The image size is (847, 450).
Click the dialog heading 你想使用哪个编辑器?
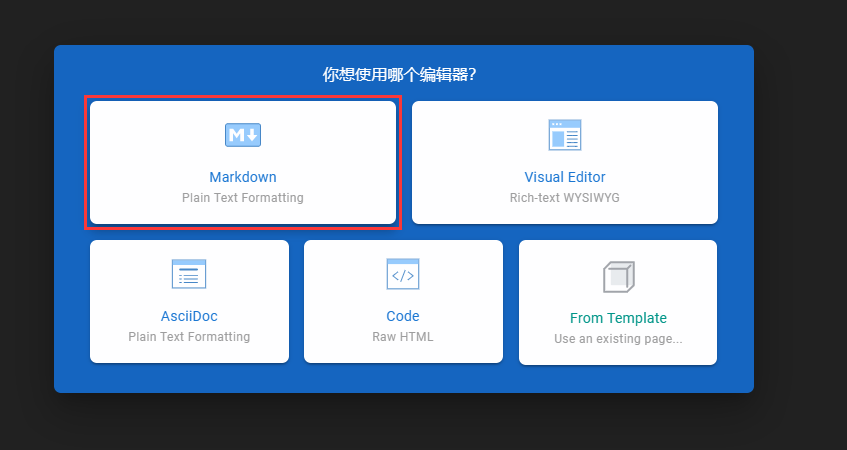point(400,75)
